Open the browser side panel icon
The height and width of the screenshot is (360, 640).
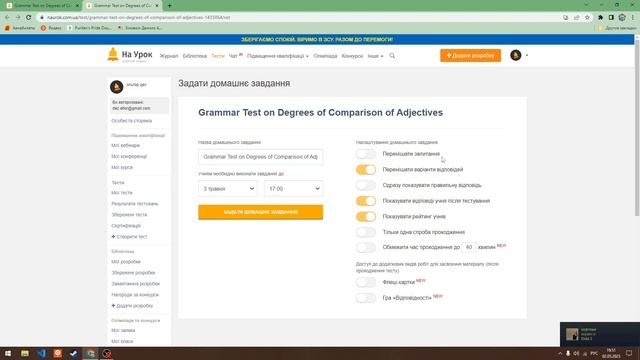pyautogui.click(x=611, y=18)
